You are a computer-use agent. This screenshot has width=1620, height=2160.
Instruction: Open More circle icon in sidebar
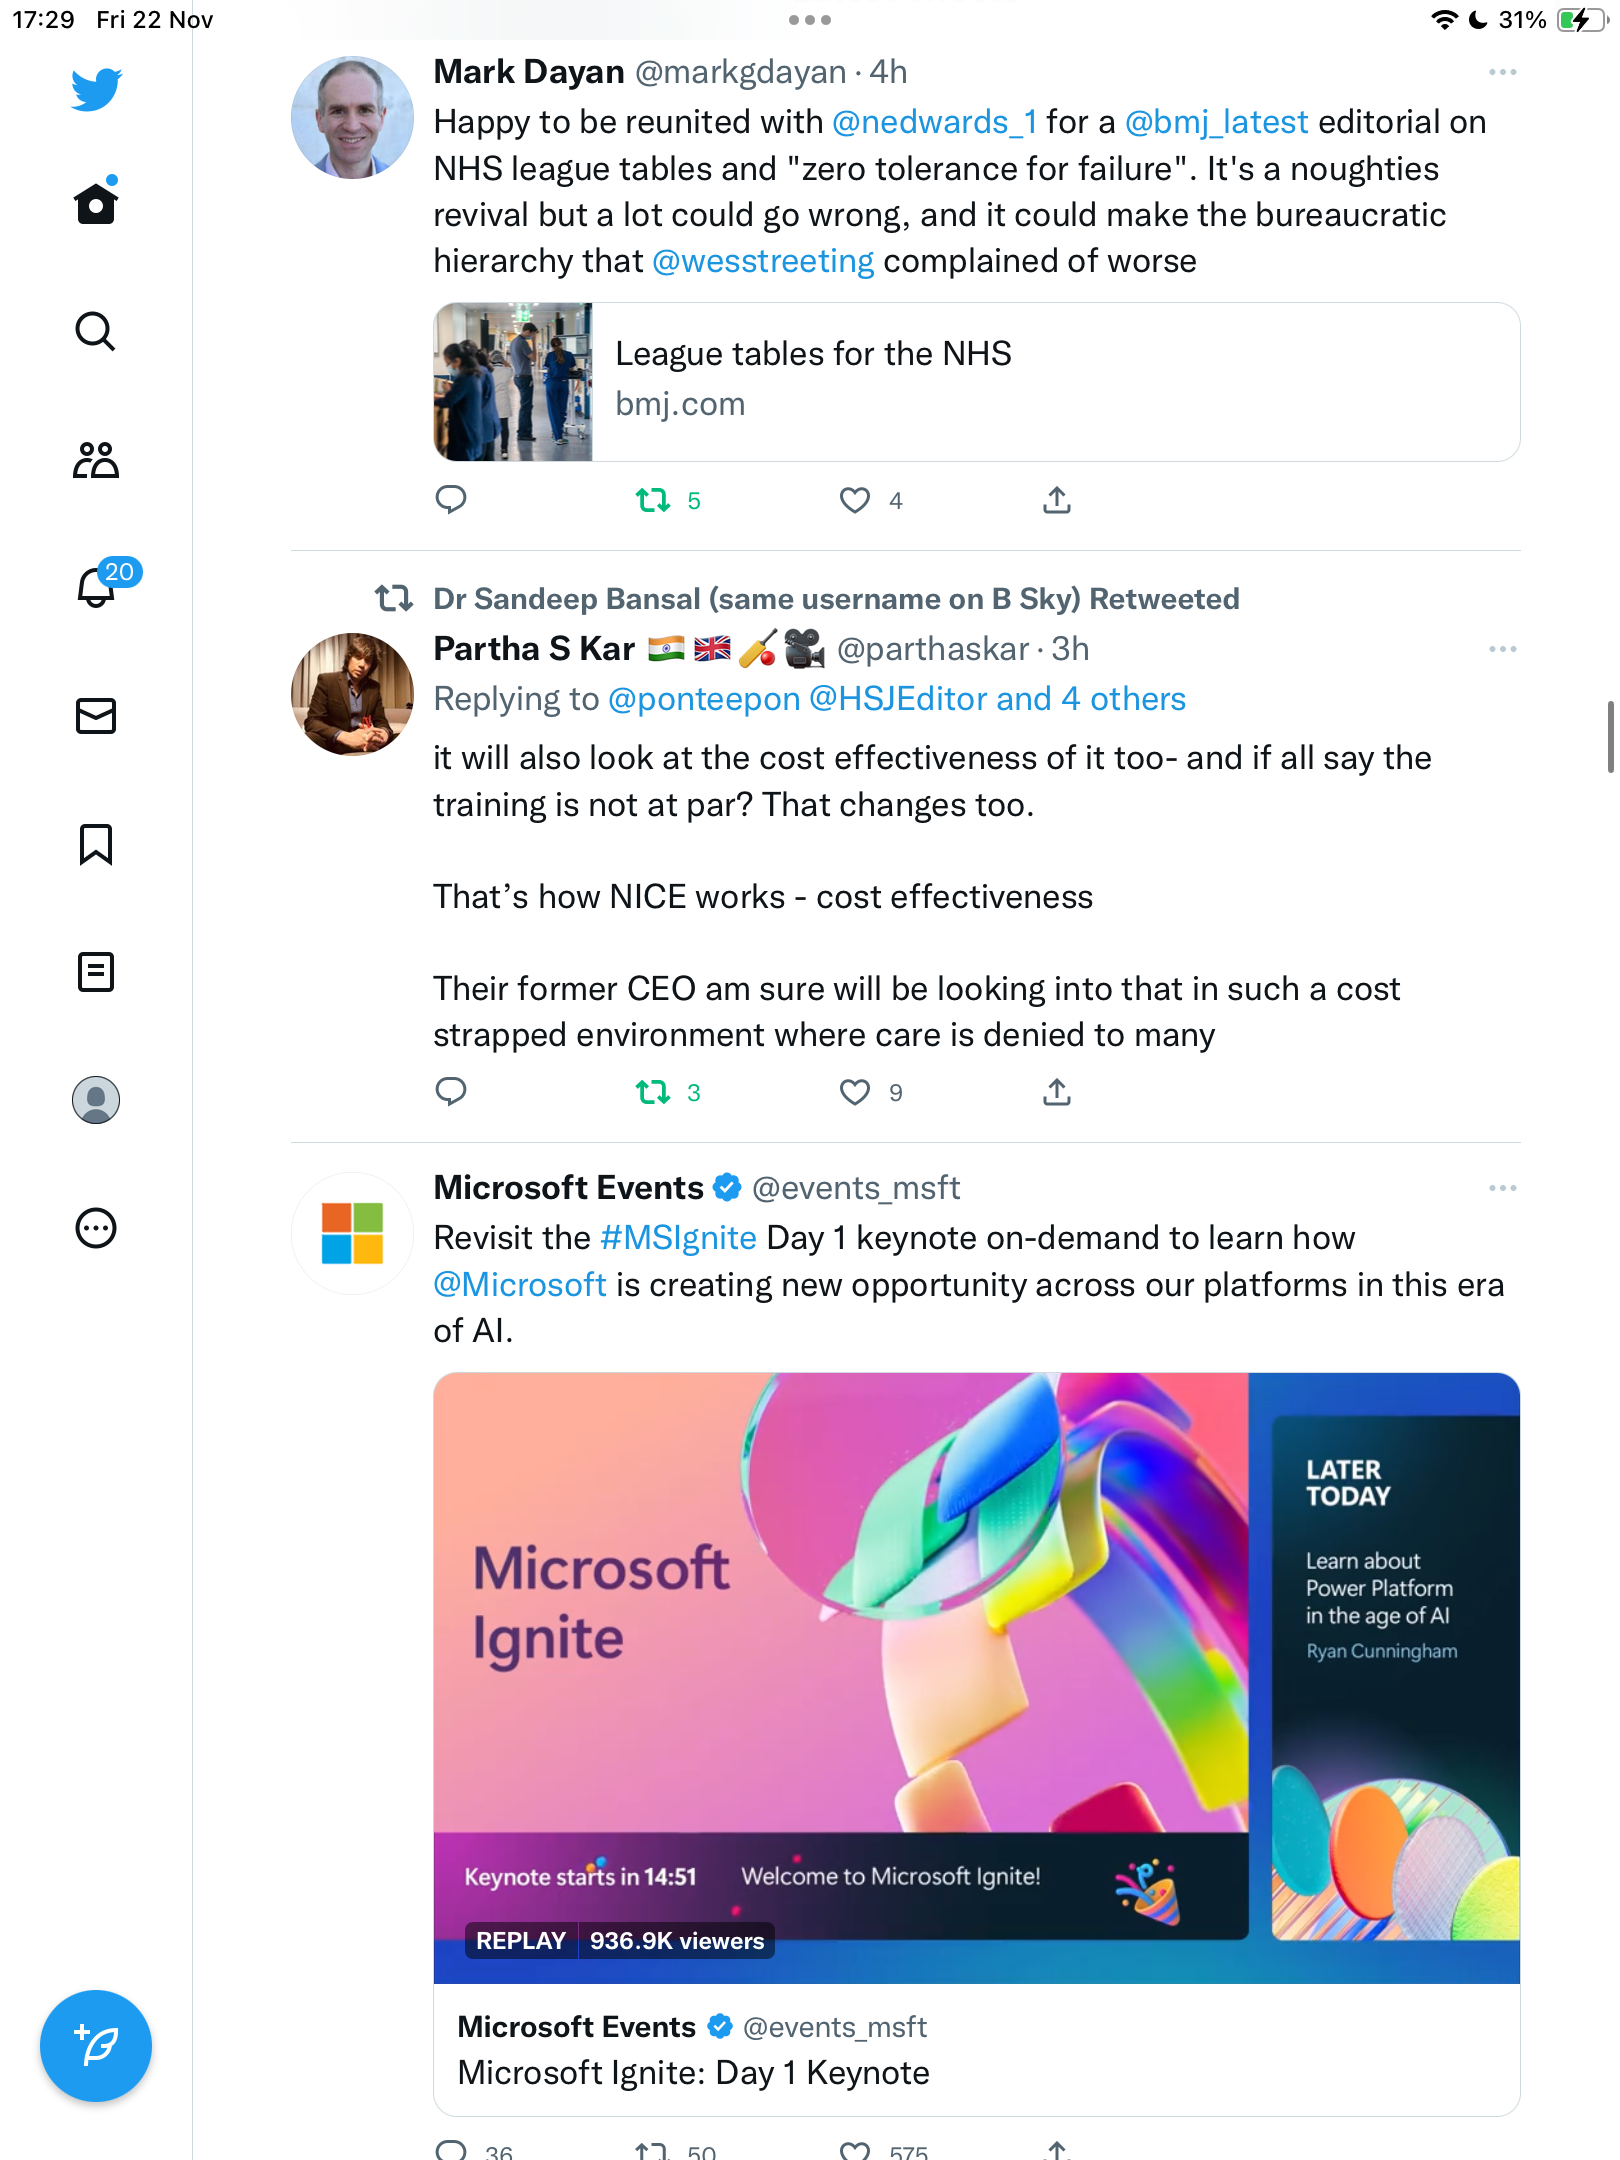(x=96, y=1228)
